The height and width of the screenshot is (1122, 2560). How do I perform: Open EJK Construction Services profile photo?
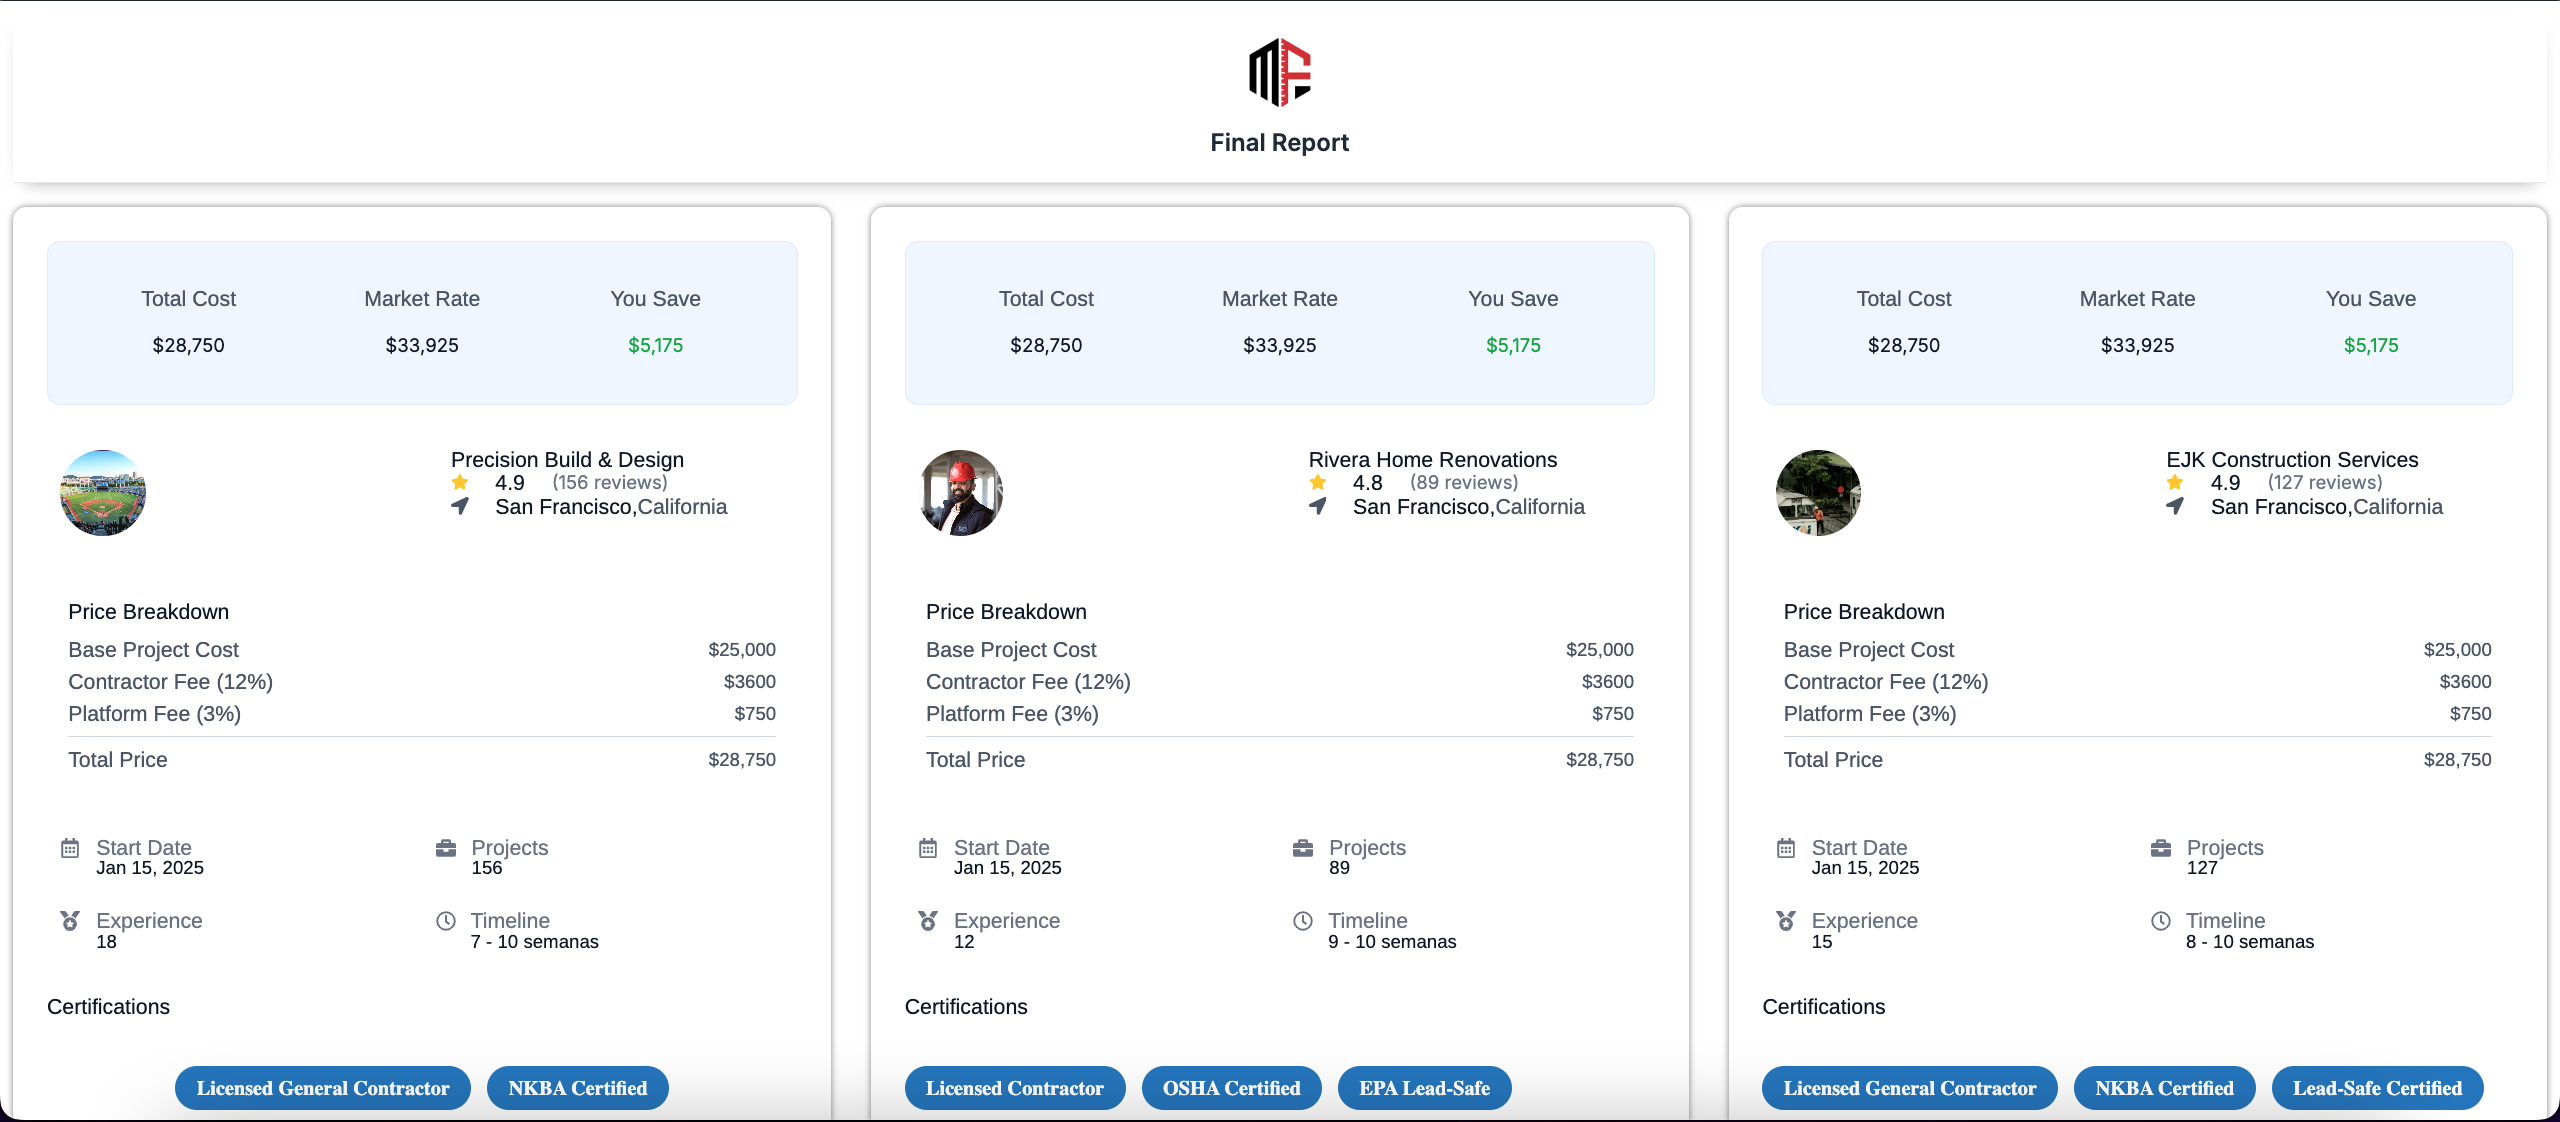pos(1818,493)
